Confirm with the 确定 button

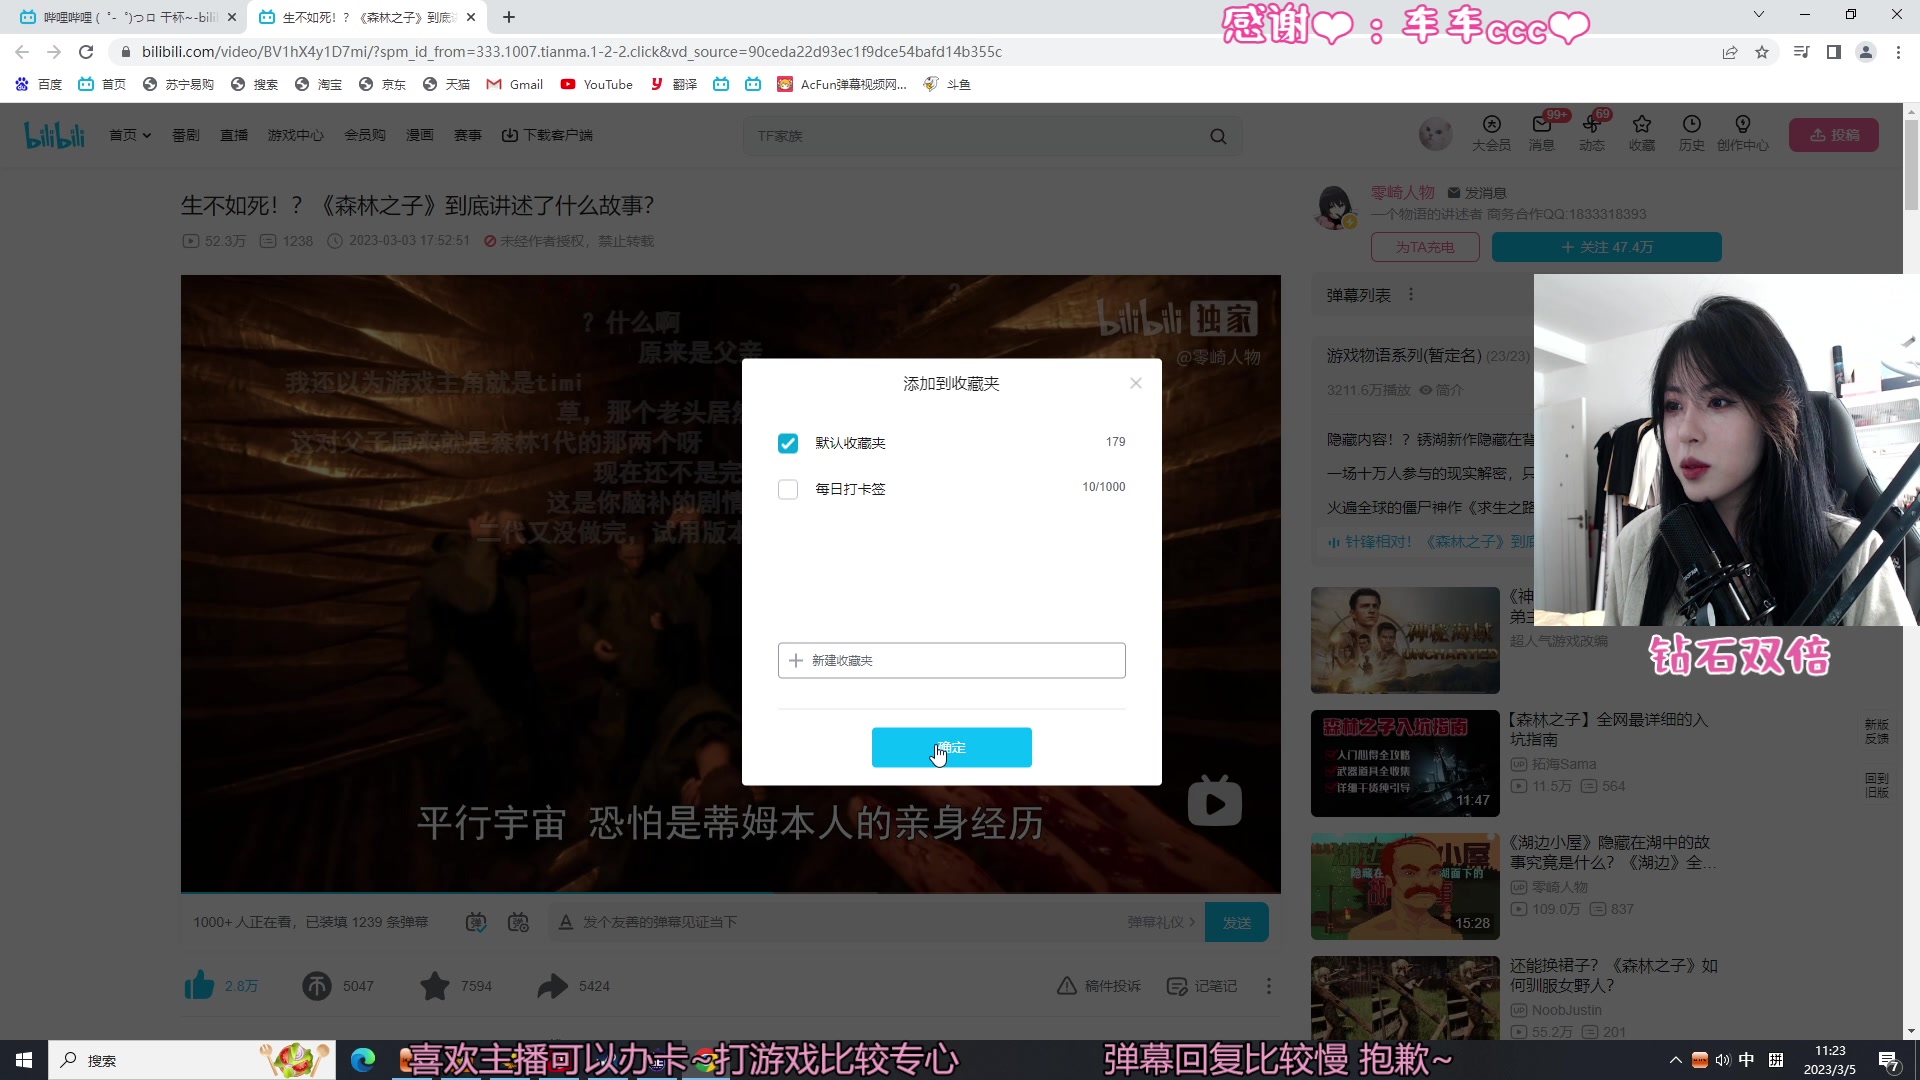951,747
